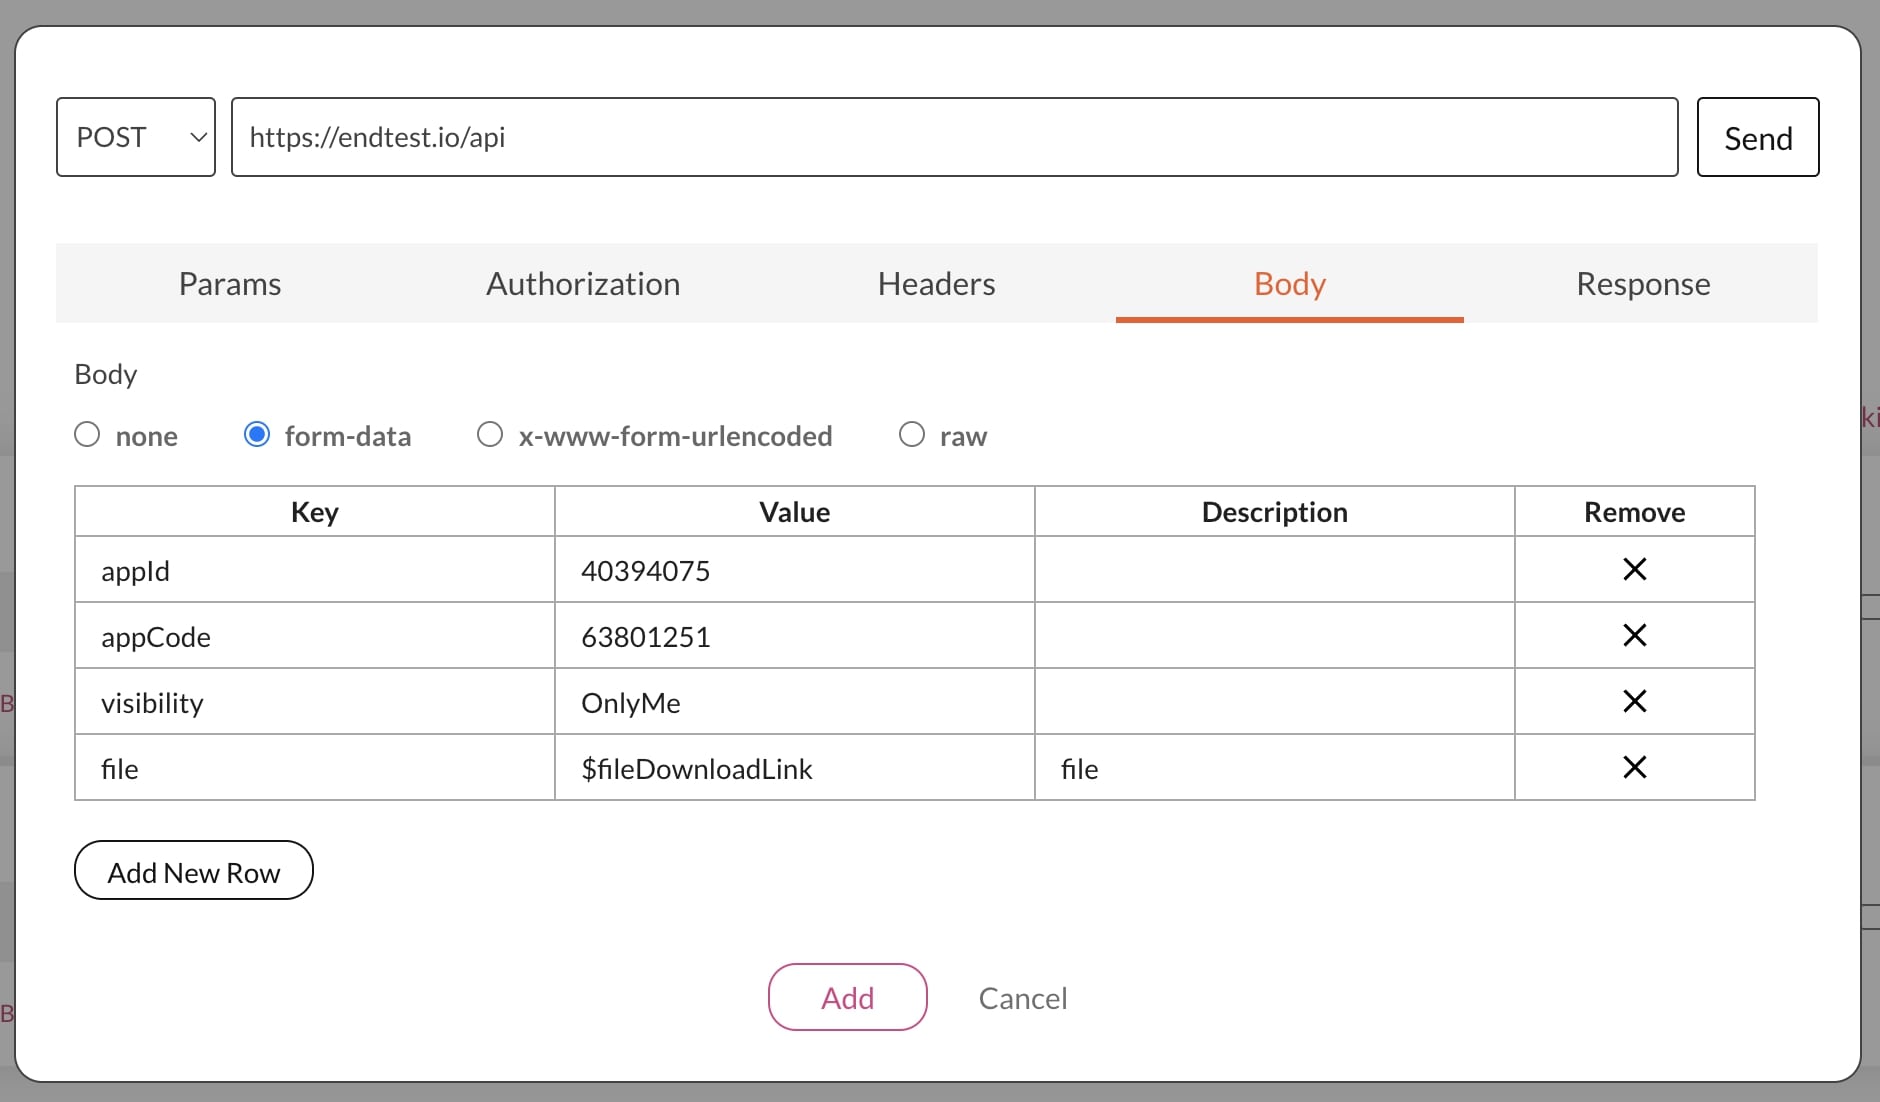Image resolution: width=1880 pixels, height=1102 pixels.
Task: Remove the file row
Action: (1634, 767)
